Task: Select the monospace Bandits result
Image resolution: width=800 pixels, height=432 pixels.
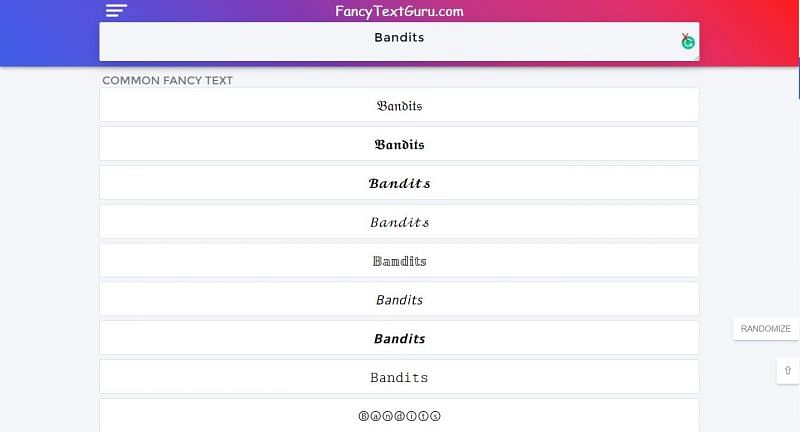Action: tap(399, 377)
